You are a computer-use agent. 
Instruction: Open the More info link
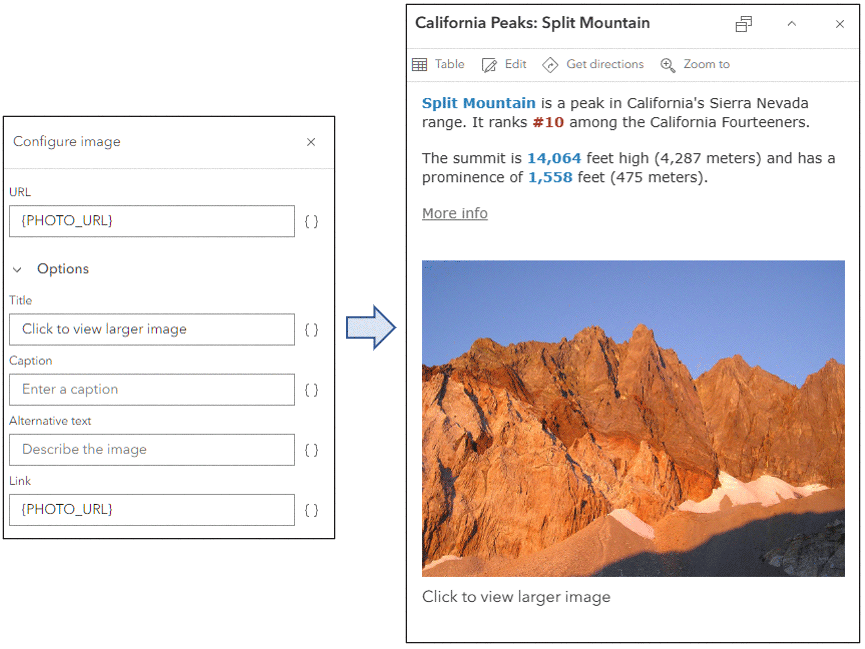(454, 213)
